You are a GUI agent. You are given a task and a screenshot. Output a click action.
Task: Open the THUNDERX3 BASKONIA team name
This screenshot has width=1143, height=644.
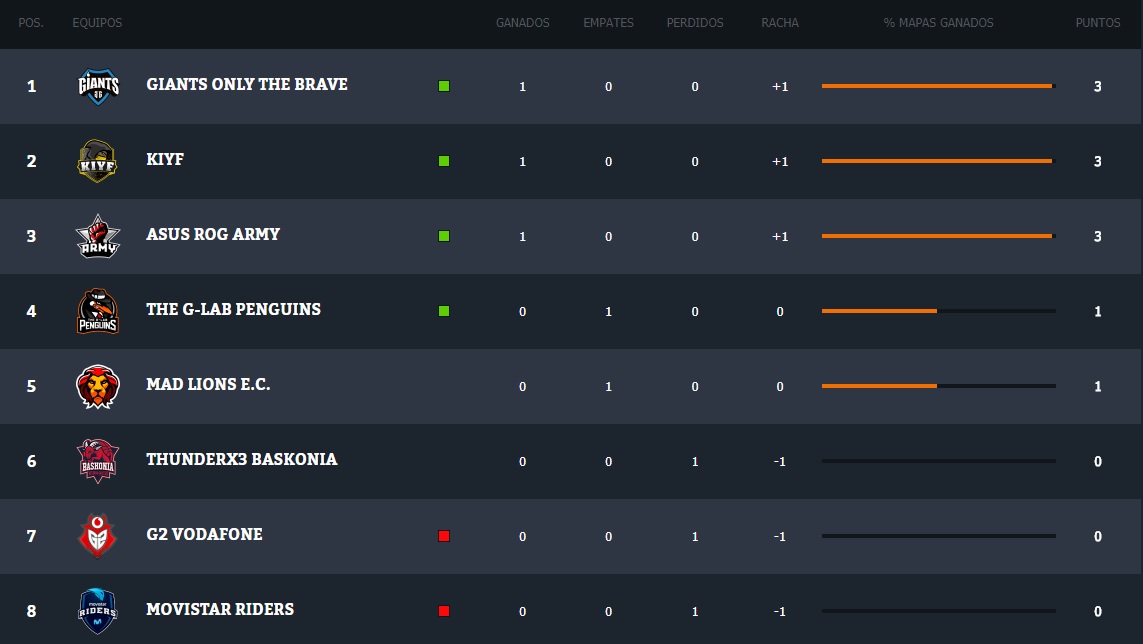click(241, 460)
